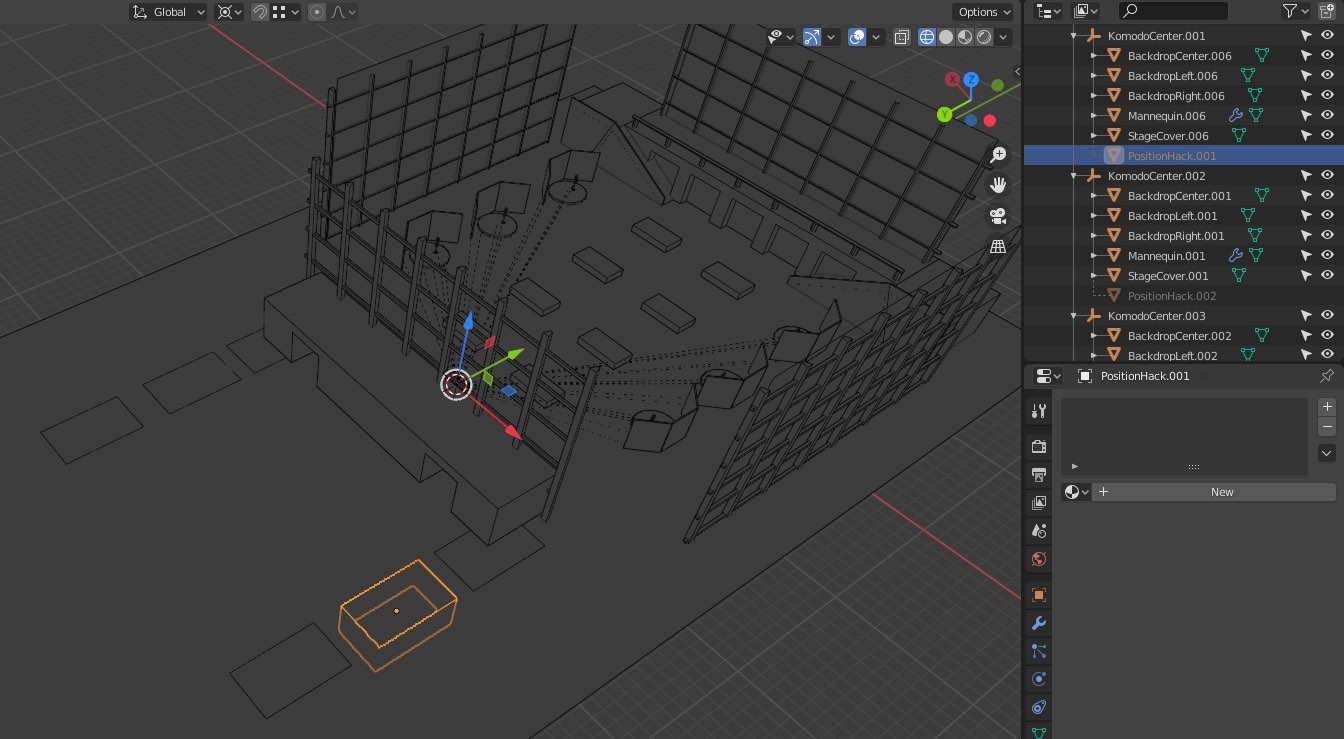Open the outliner editor type menu
1344x739 pixels.
(x=1048, y=11)
